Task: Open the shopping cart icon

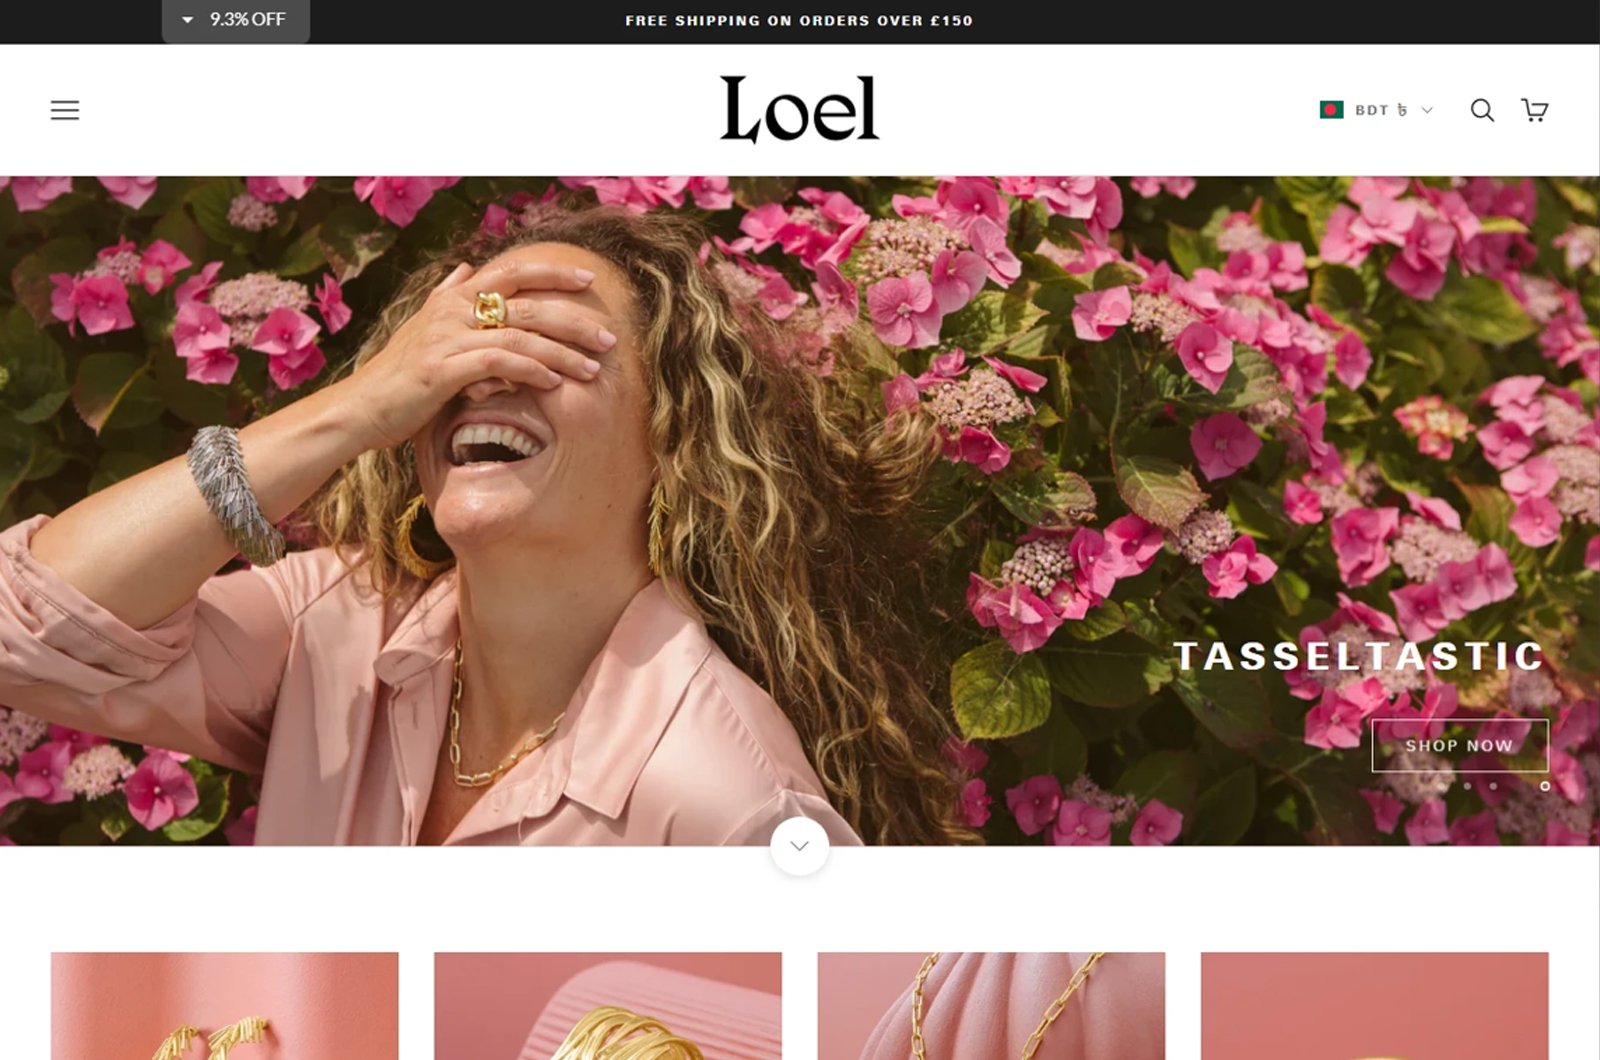Action: (x=1535, y=110)
